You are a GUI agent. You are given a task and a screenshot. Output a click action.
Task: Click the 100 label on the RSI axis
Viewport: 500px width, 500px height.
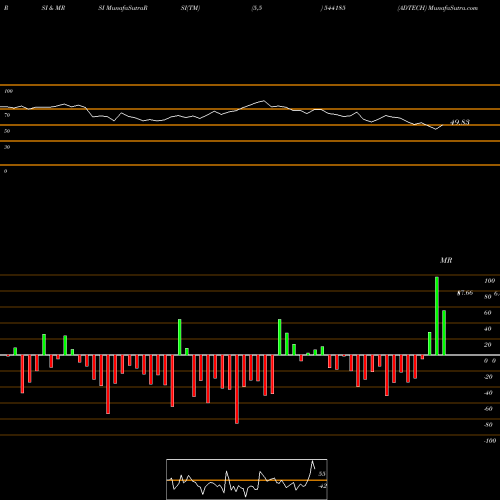pos(8,91)
